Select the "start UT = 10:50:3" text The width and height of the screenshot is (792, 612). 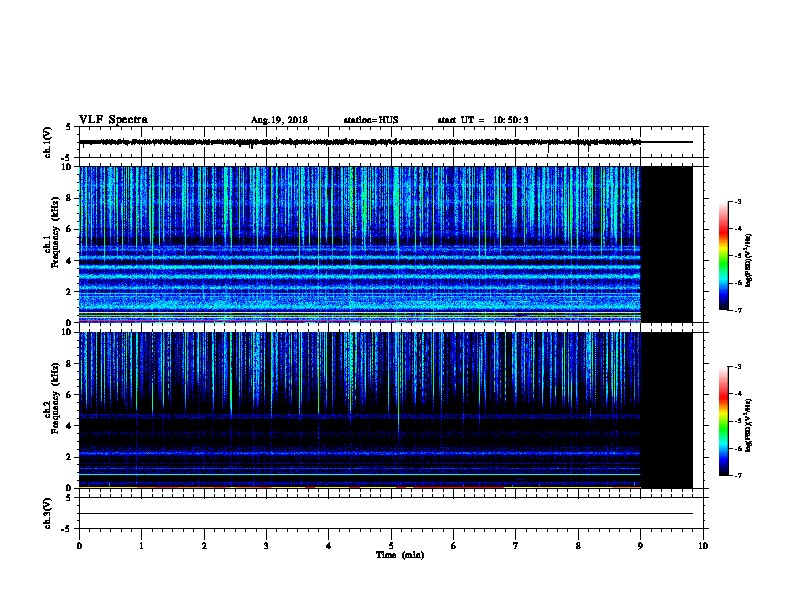coord(483,120)
